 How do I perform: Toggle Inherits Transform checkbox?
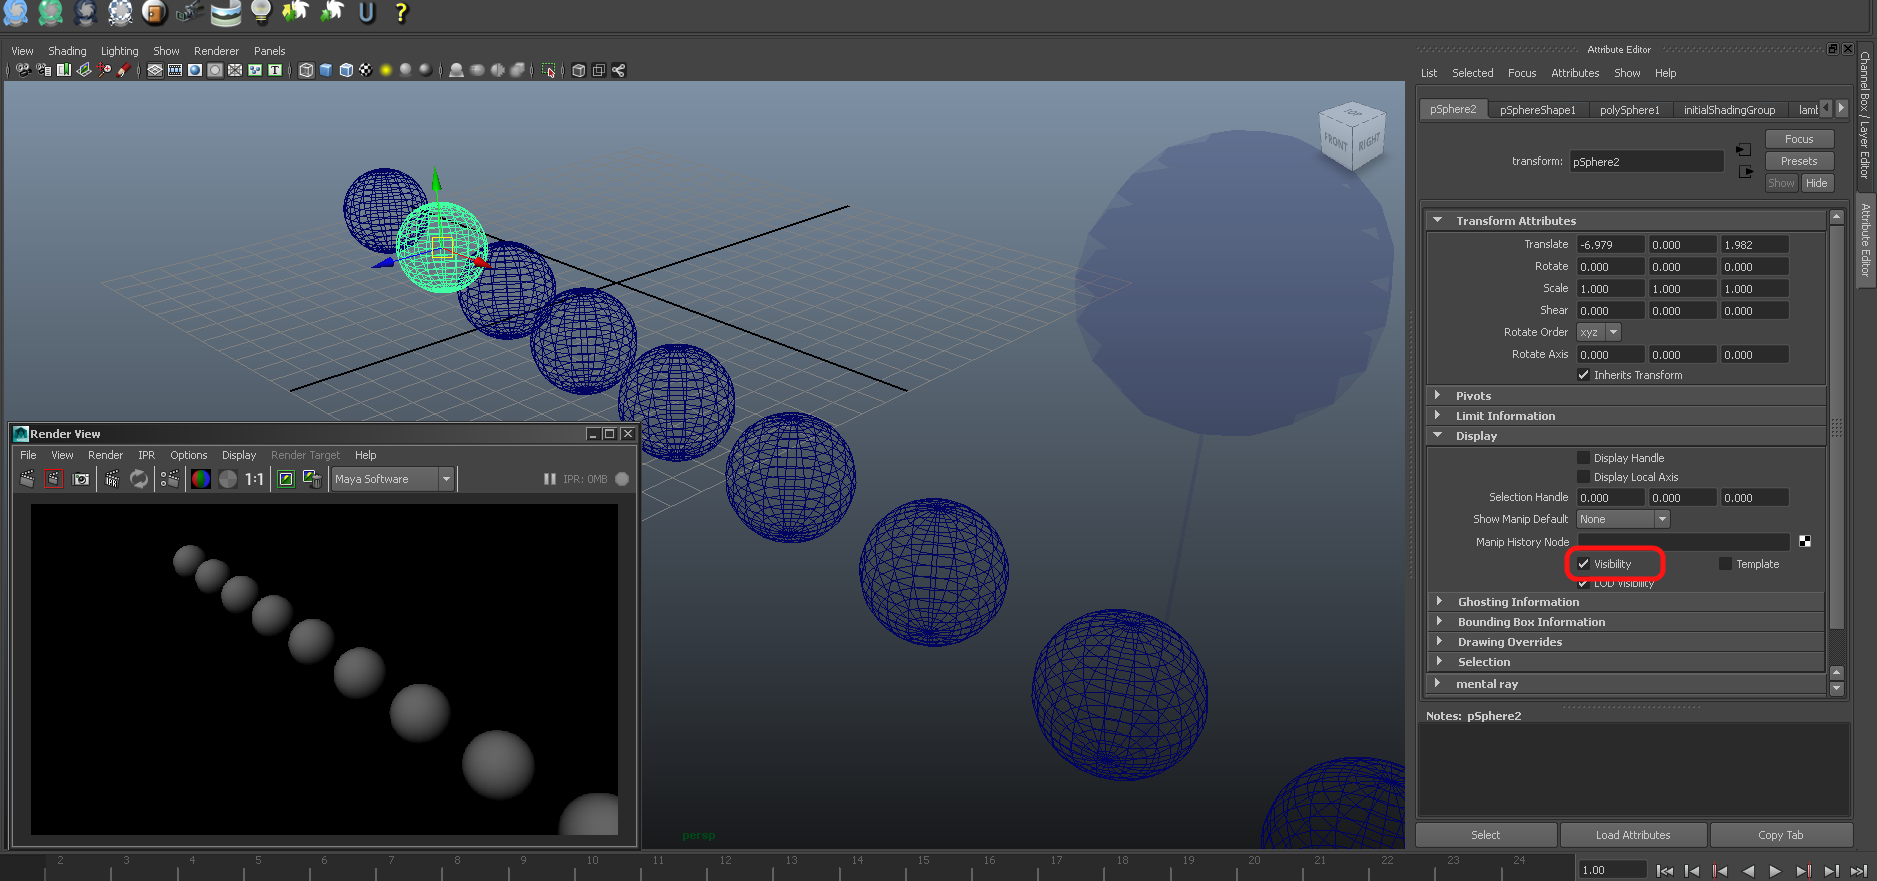1583,375
